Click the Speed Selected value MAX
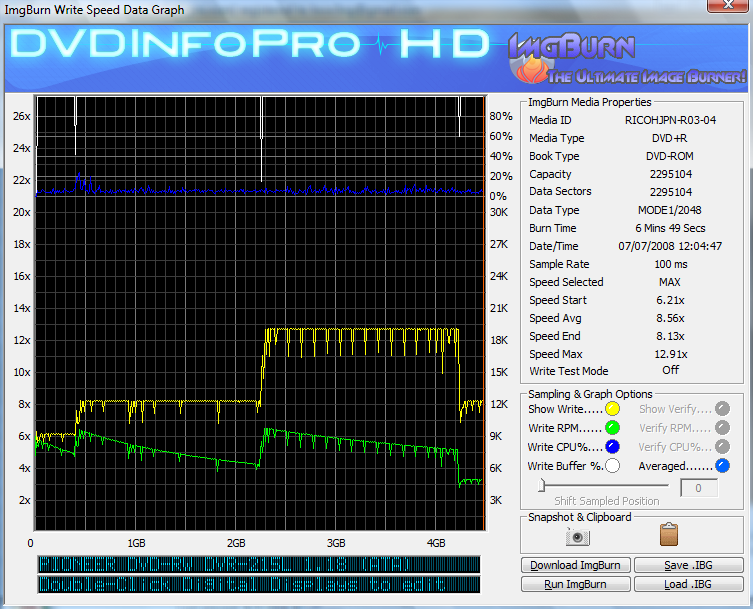The height and width of the screenshot is (609, 753). click(x=670, y=282)
